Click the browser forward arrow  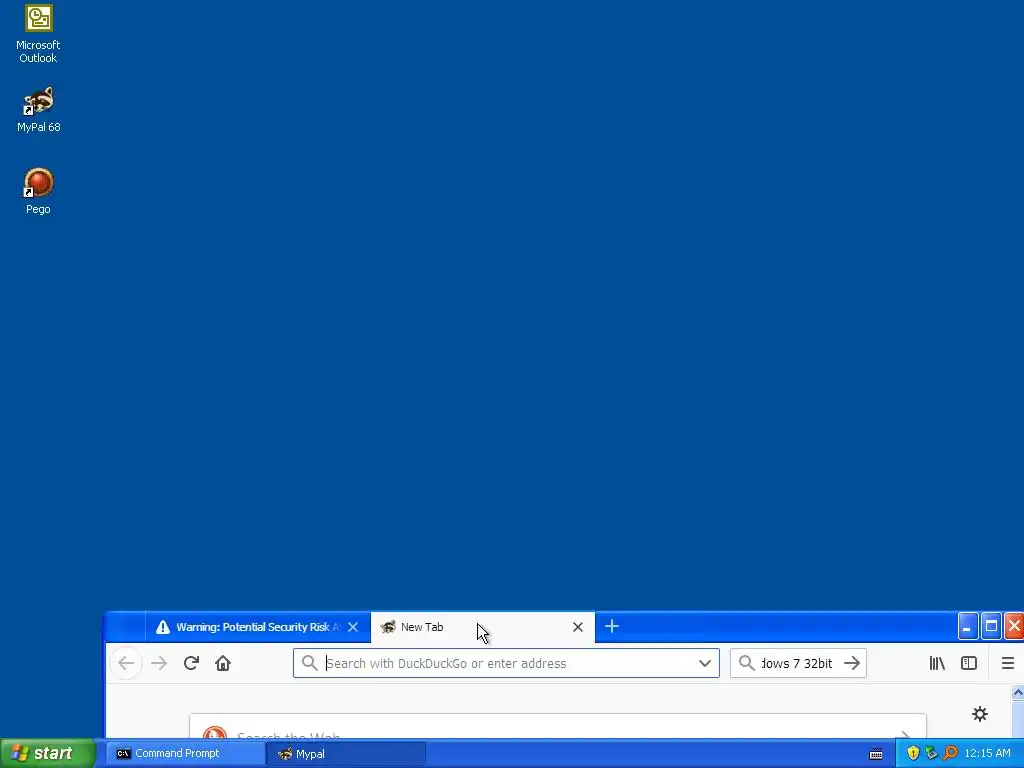159,664
